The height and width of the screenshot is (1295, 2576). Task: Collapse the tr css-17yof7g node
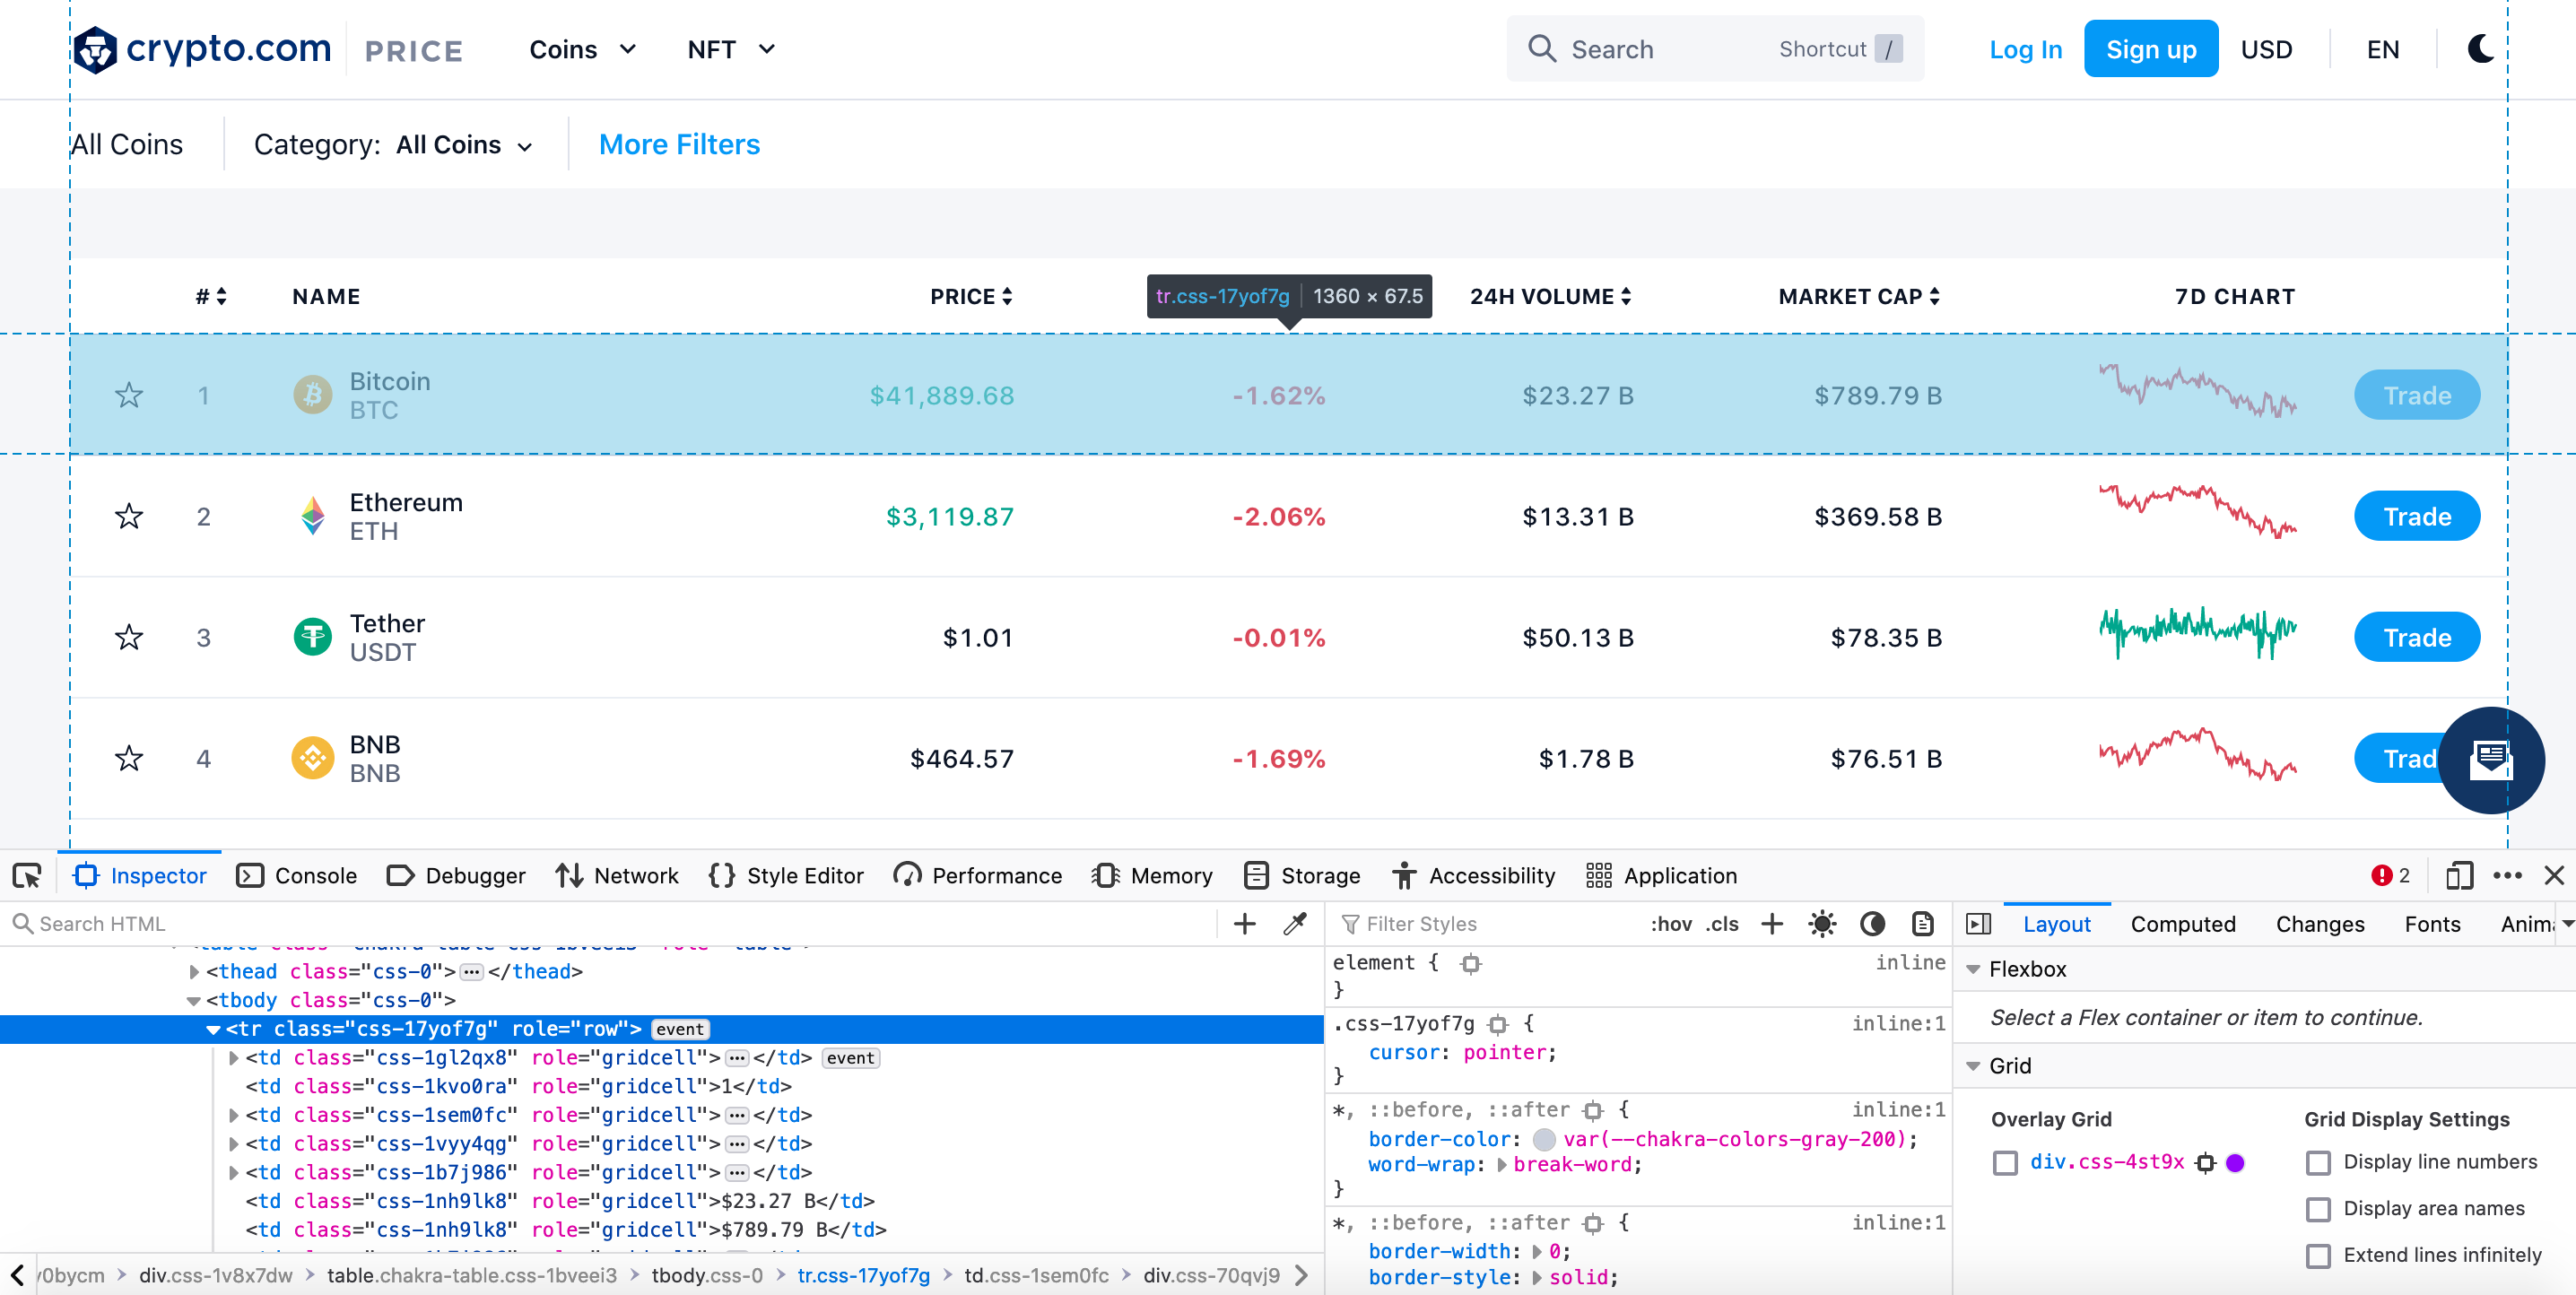(x=213, y=1030)
